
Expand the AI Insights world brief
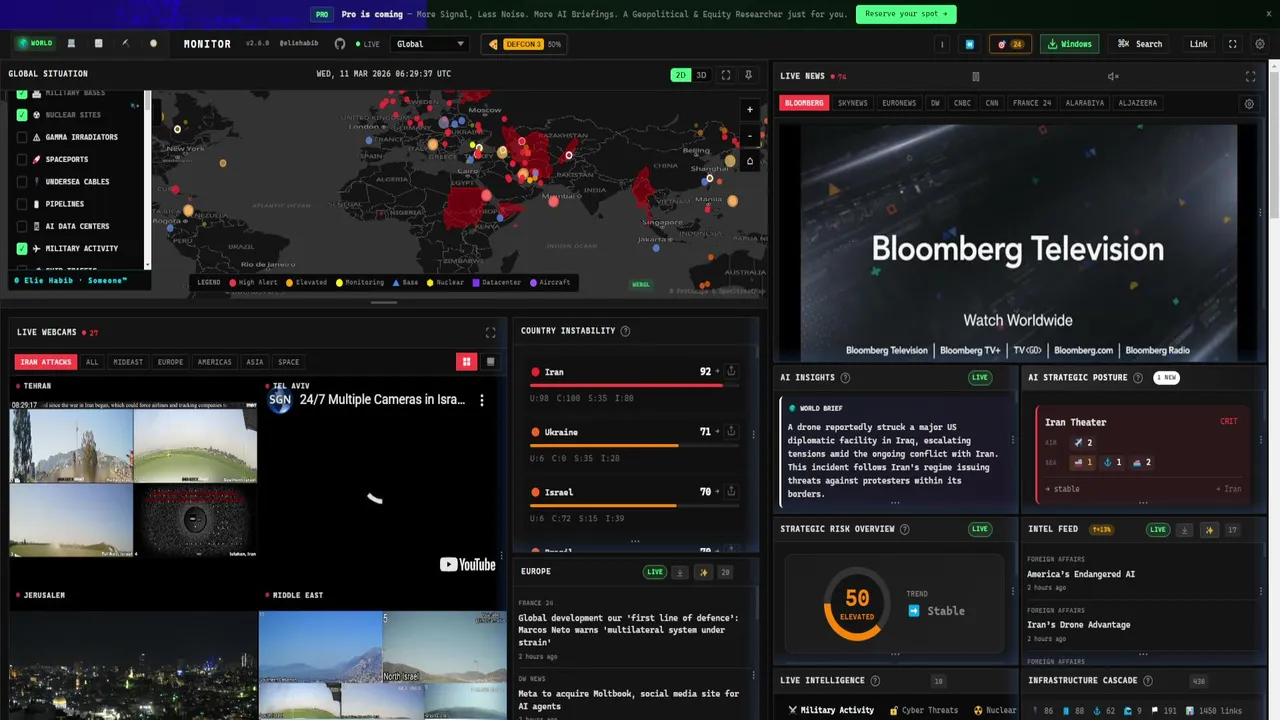point(895,503)
